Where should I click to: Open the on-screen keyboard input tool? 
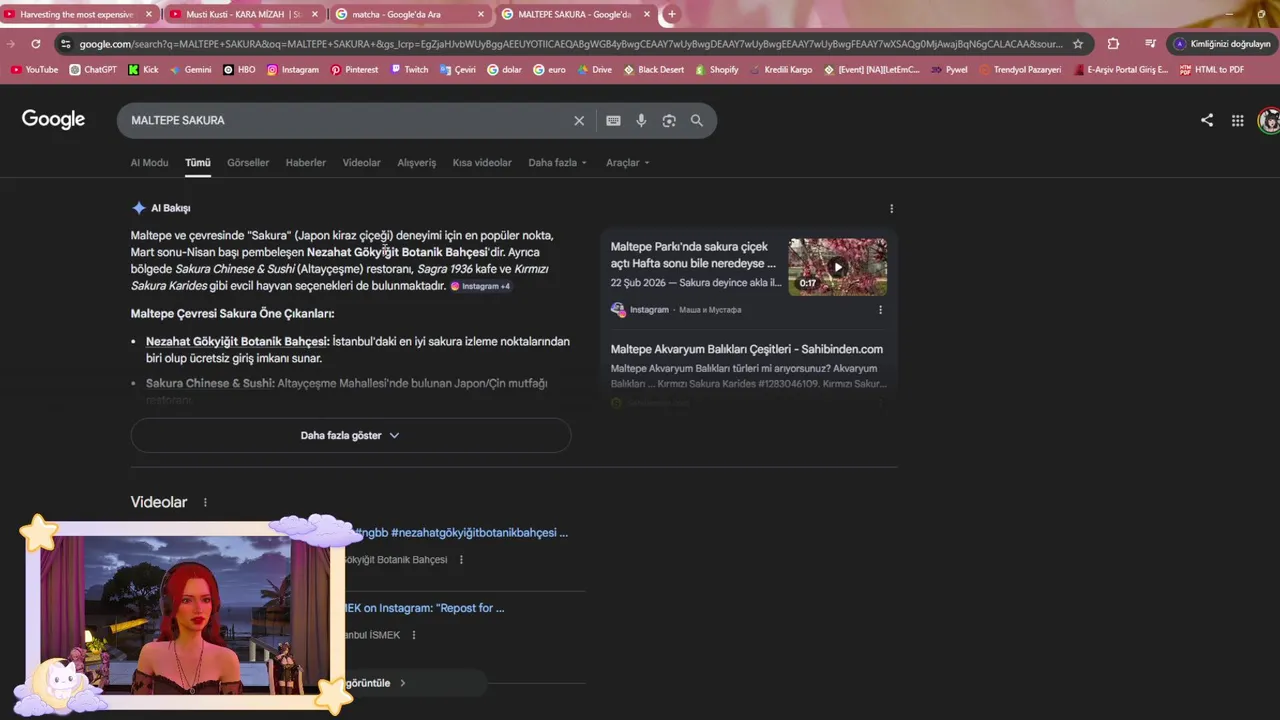point(613,120)
